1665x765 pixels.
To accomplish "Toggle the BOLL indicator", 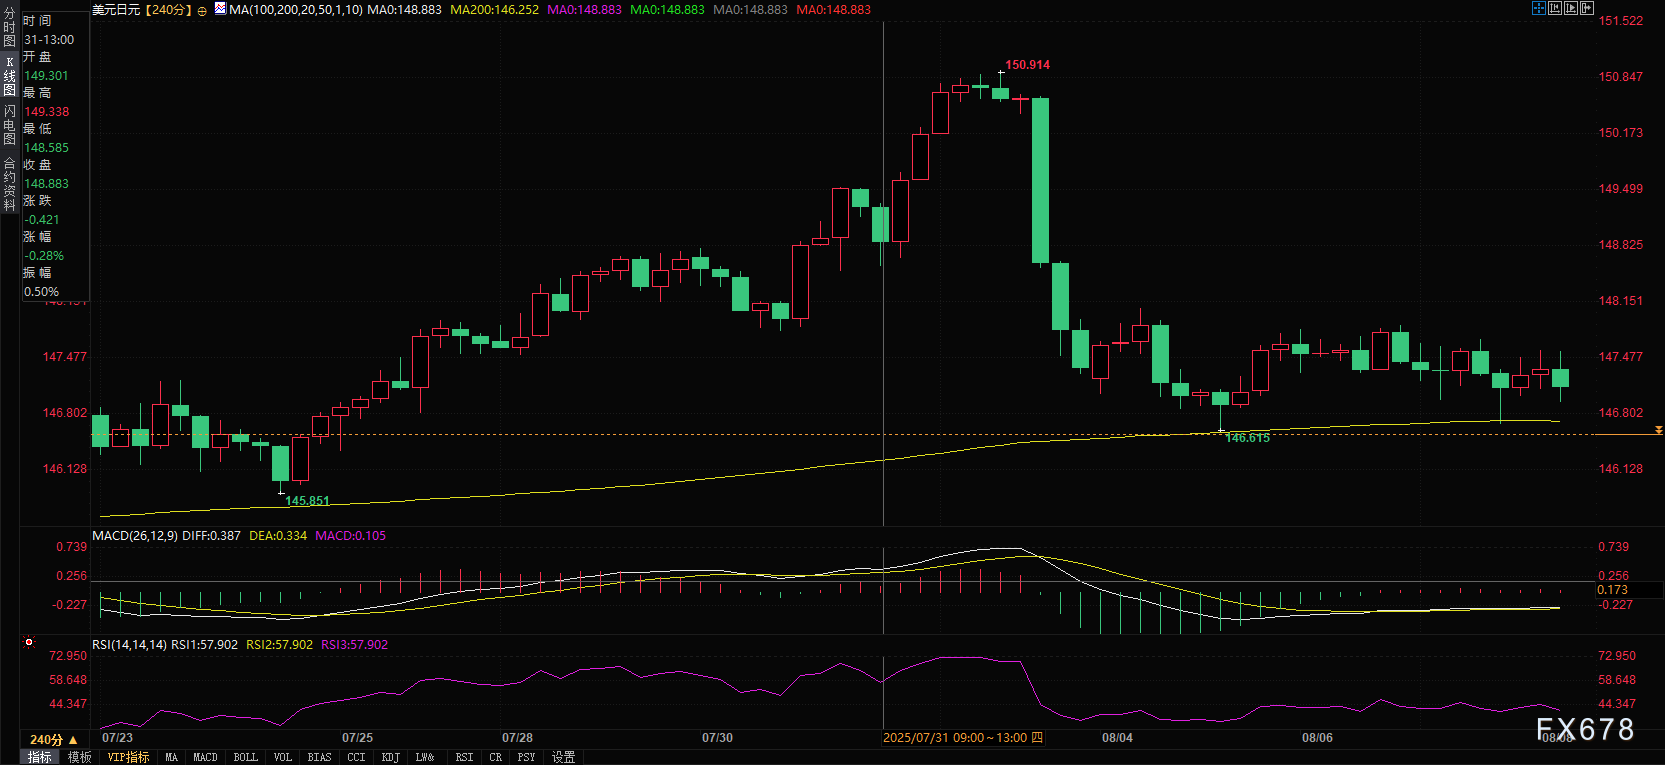I will (x=245, y=757).
